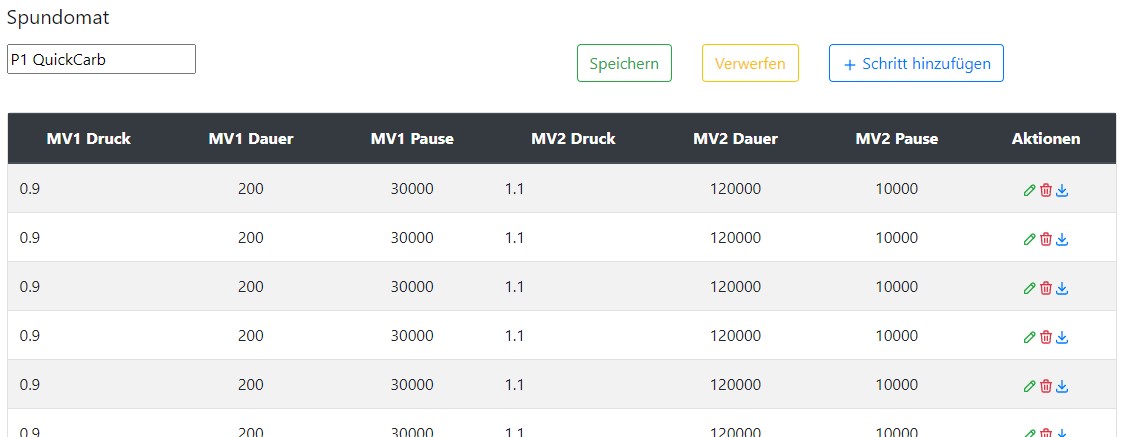Image resolution: width=1122 pixels, height=437 pixels.
Task: Click the MV1 Druck column header
Action: (88, 139)
